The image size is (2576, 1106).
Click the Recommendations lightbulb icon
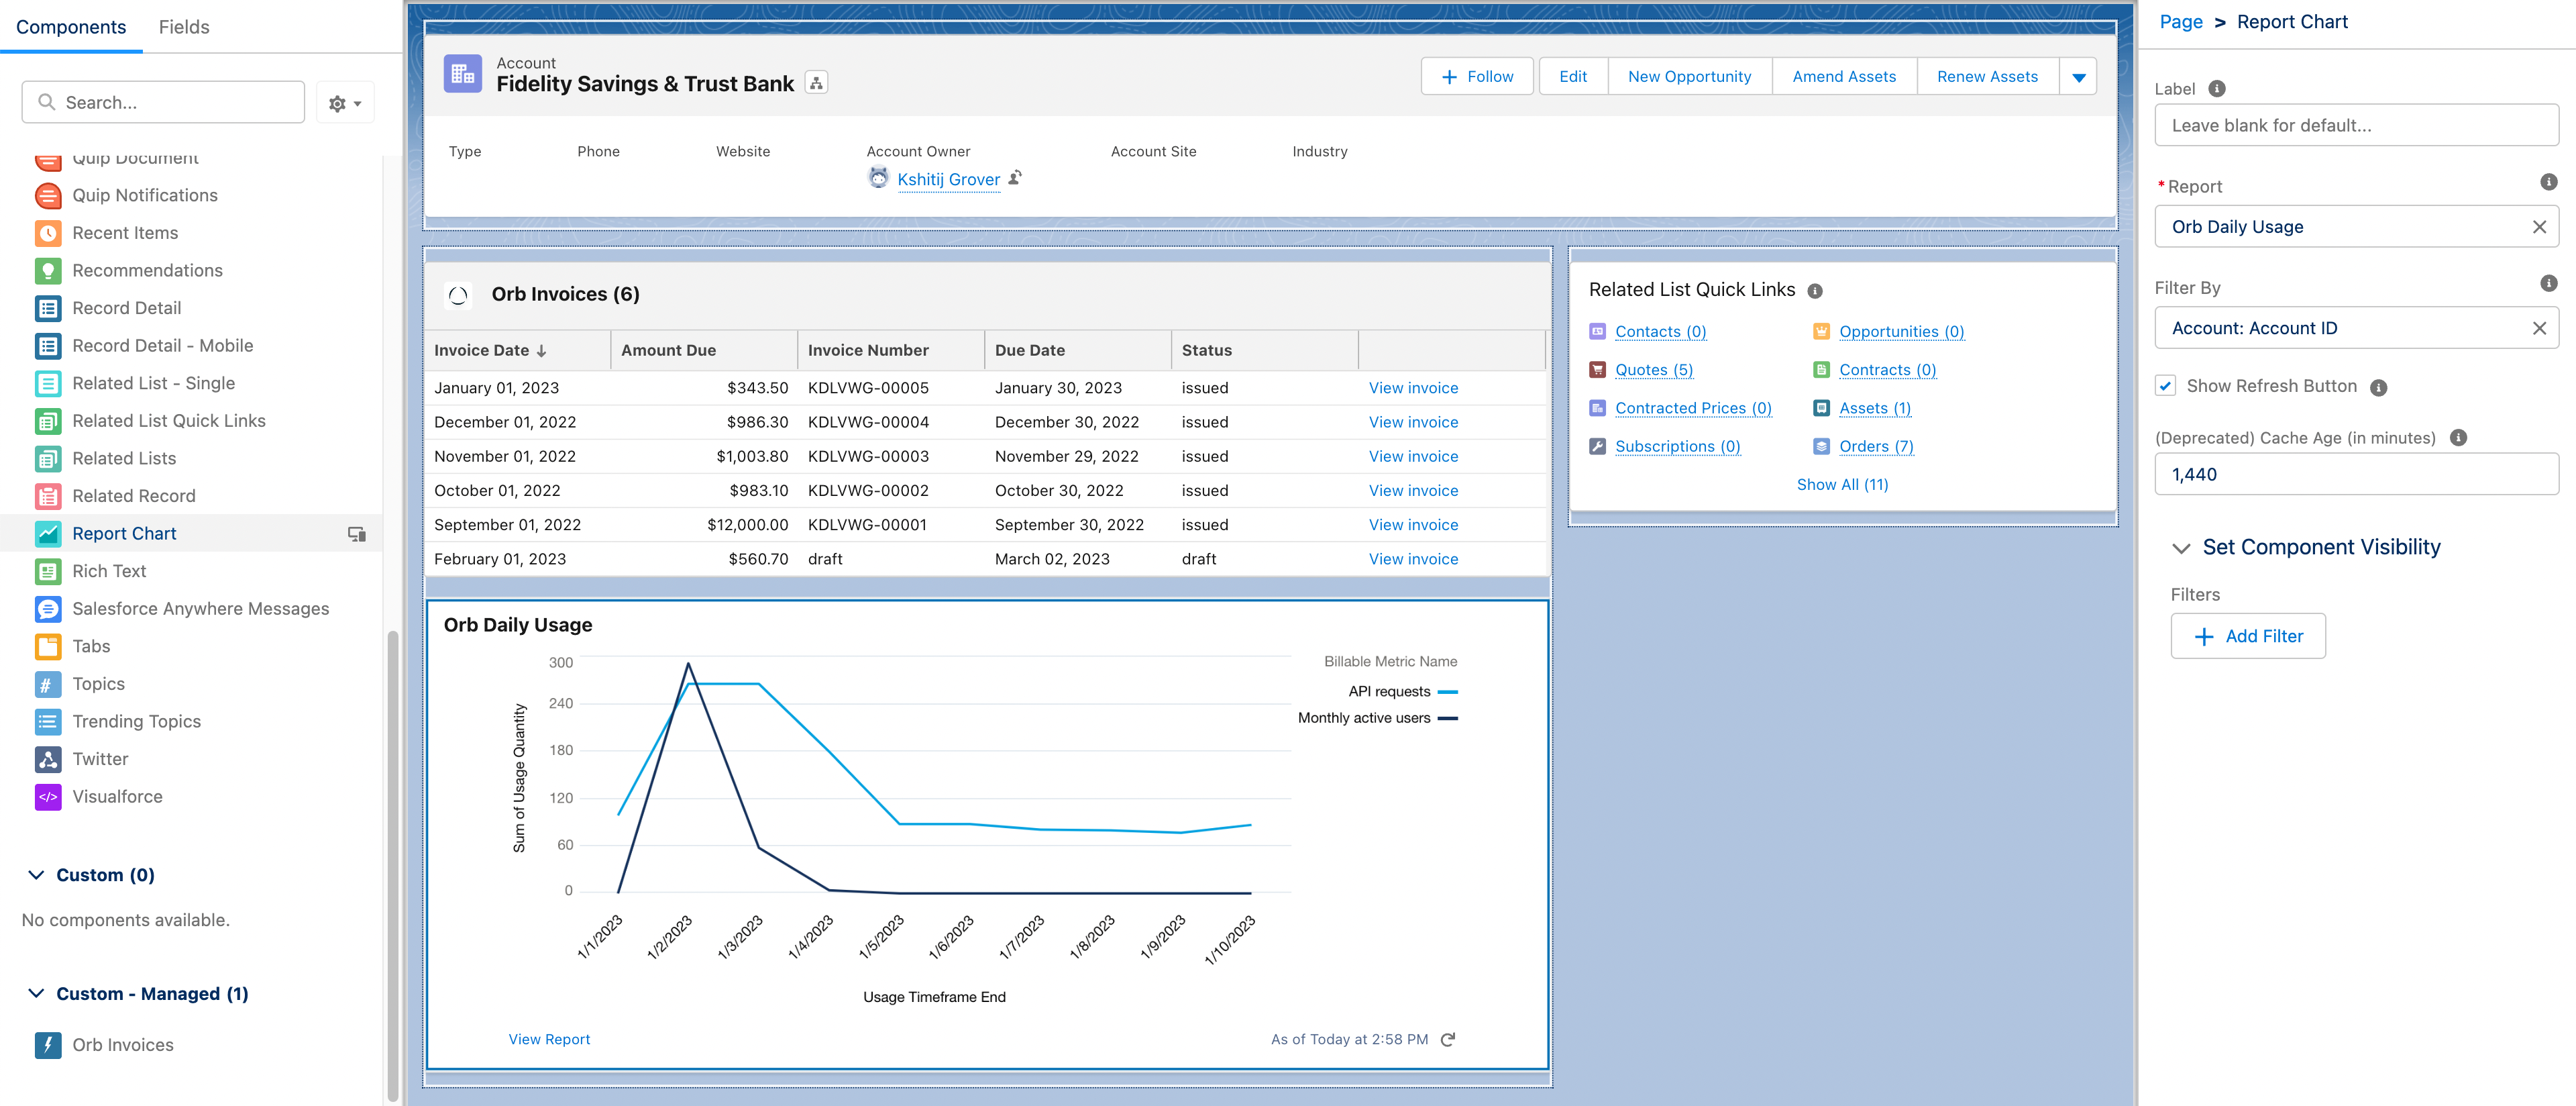(x=48, y=270)
